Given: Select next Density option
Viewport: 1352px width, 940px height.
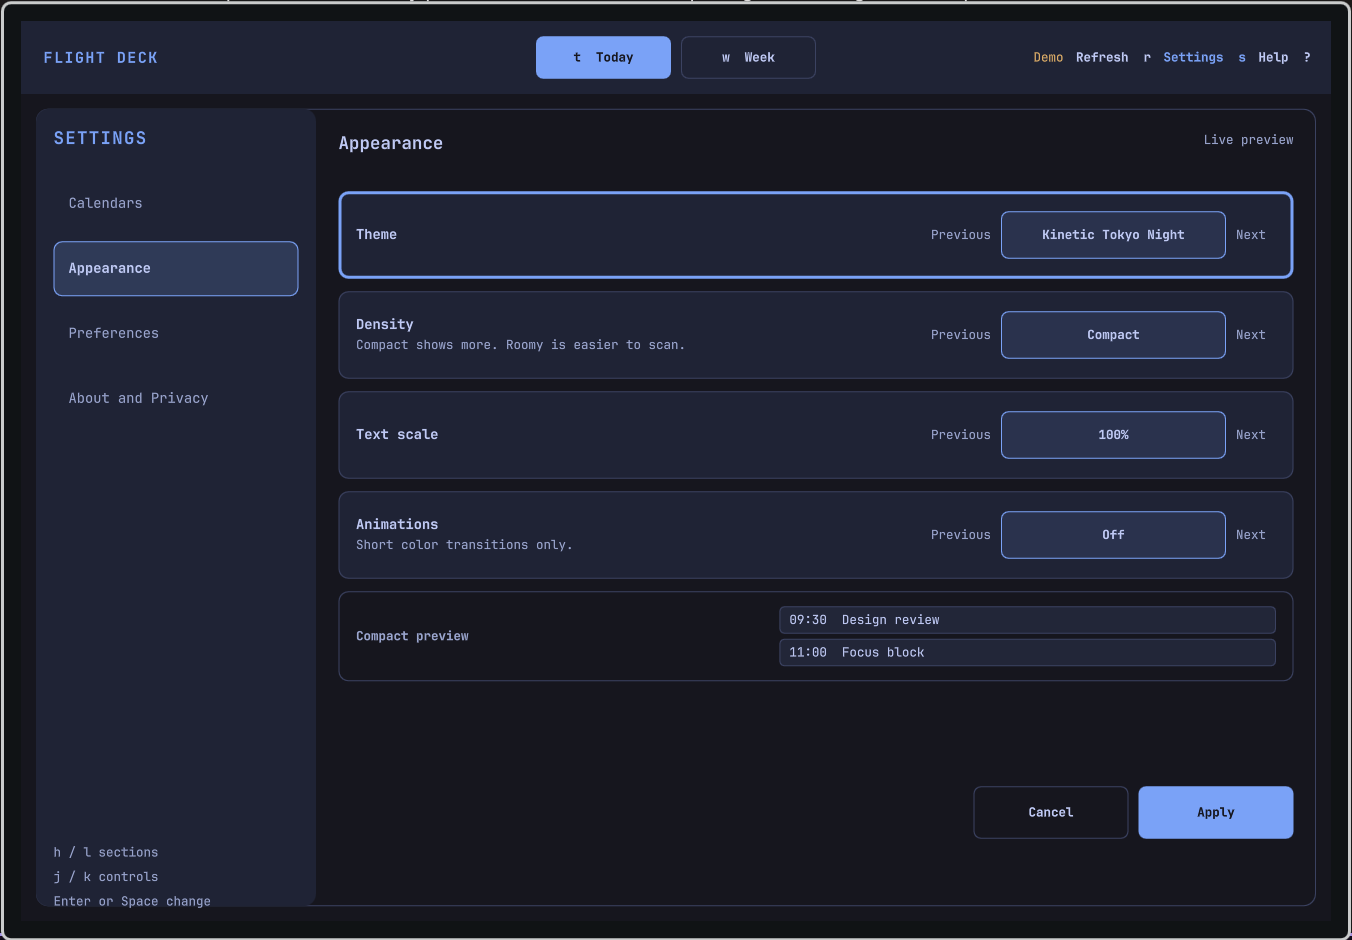Looking at the screenshot, I should [1250, 335].
